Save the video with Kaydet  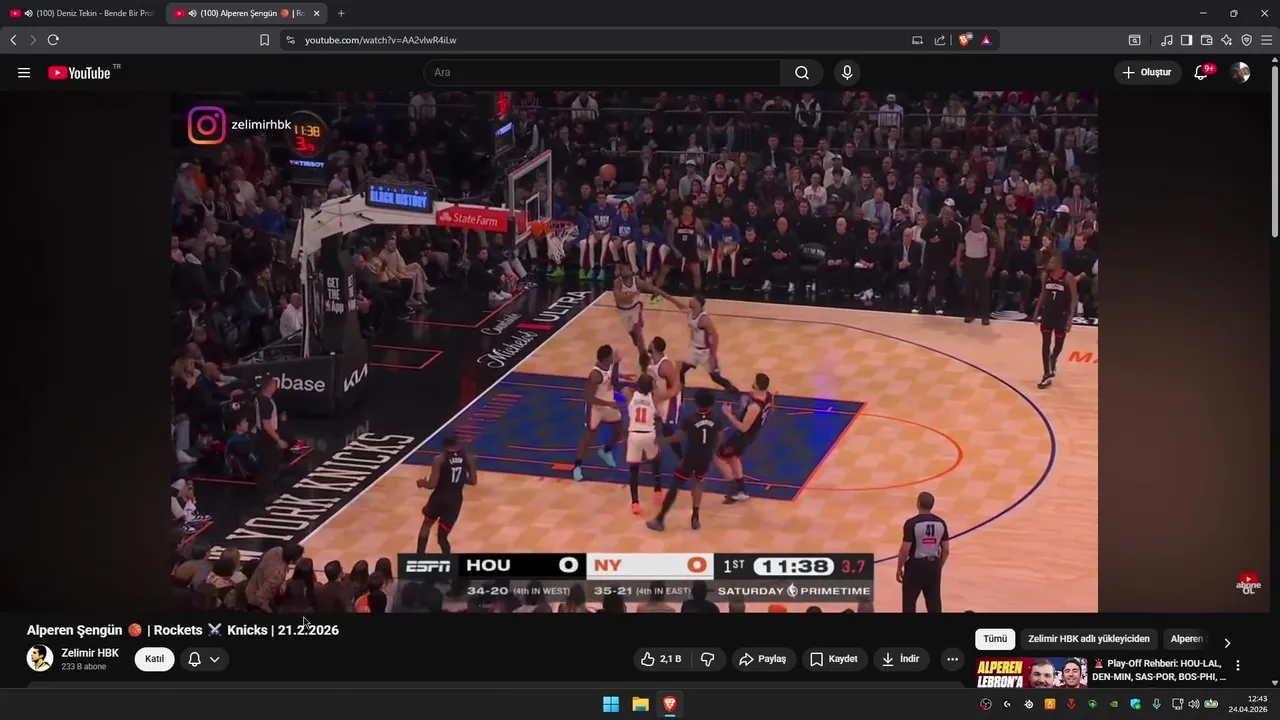[834, 659]
